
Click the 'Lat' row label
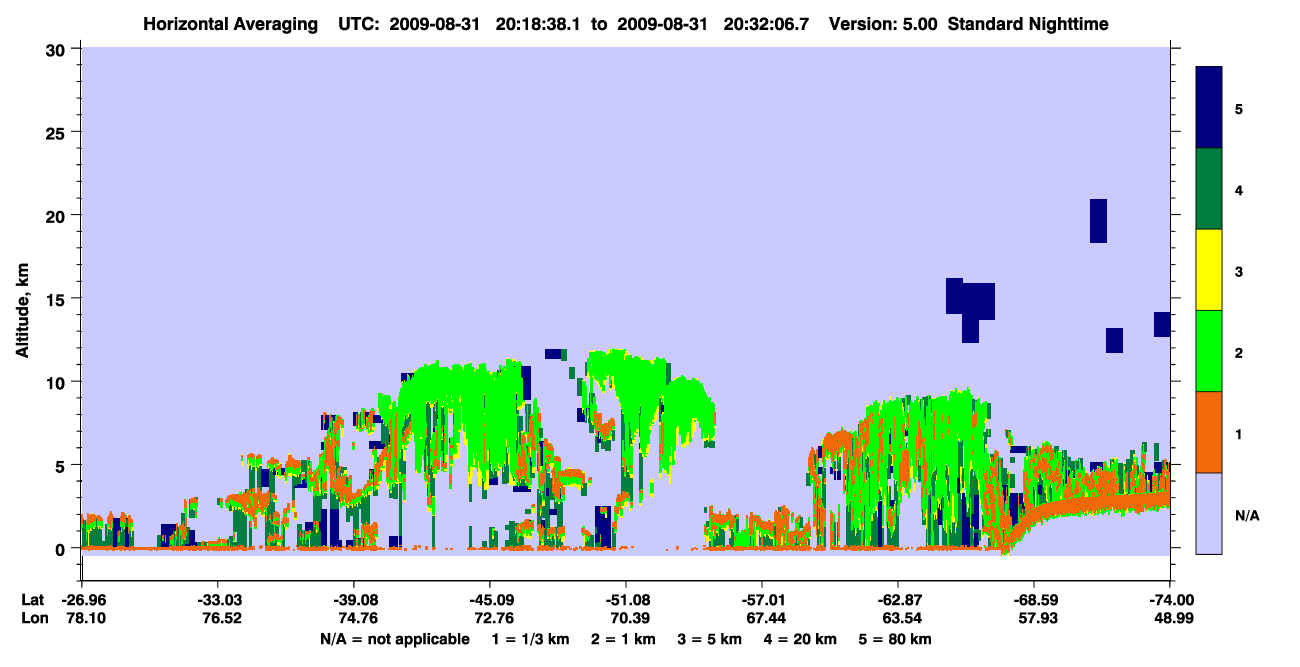tap(32, 600)
